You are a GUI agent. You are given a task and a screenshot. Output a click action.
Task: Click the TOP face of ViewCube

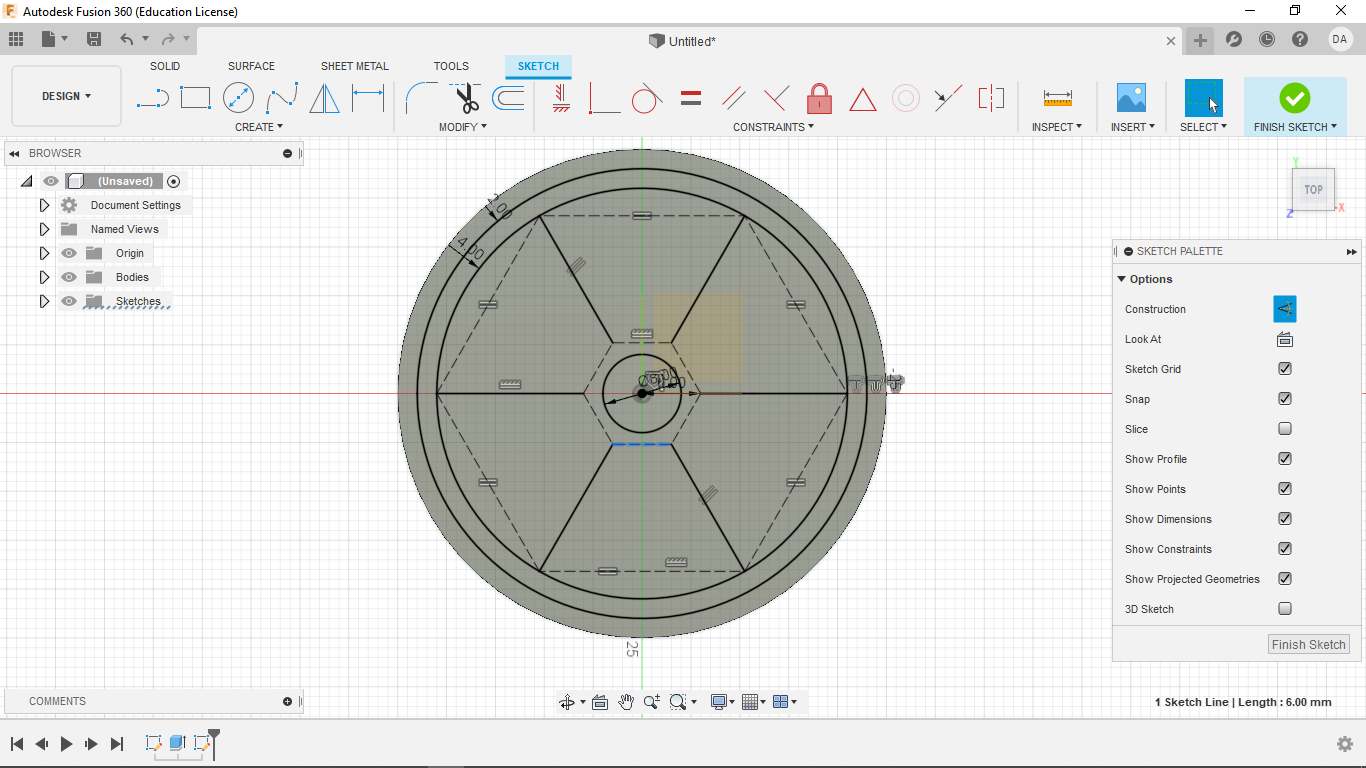(1313, 189)
